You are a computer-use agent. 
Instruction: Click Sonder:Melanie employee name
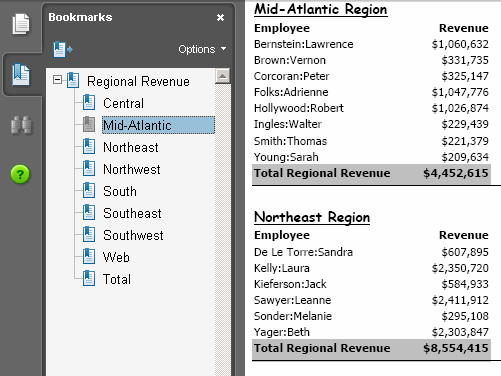(x=293, y=316)
